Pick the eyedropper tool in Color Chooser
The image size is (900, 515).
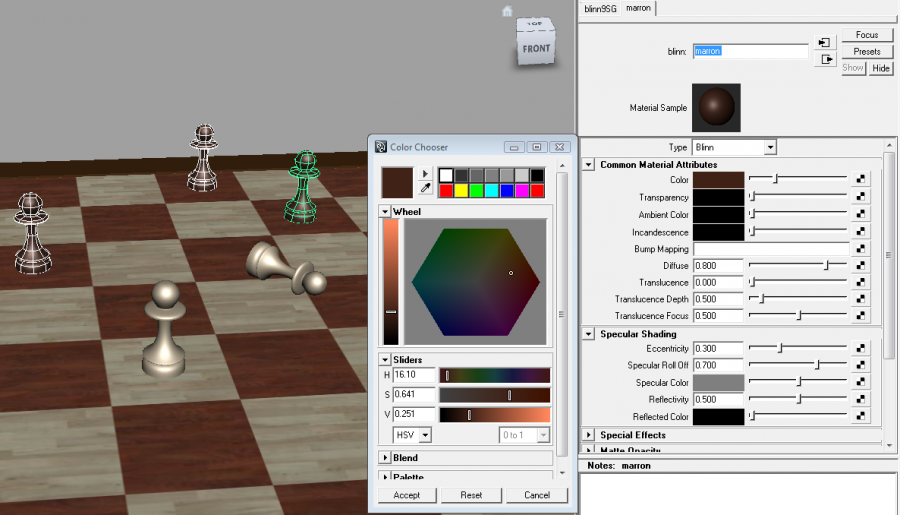tap(425, 188)
